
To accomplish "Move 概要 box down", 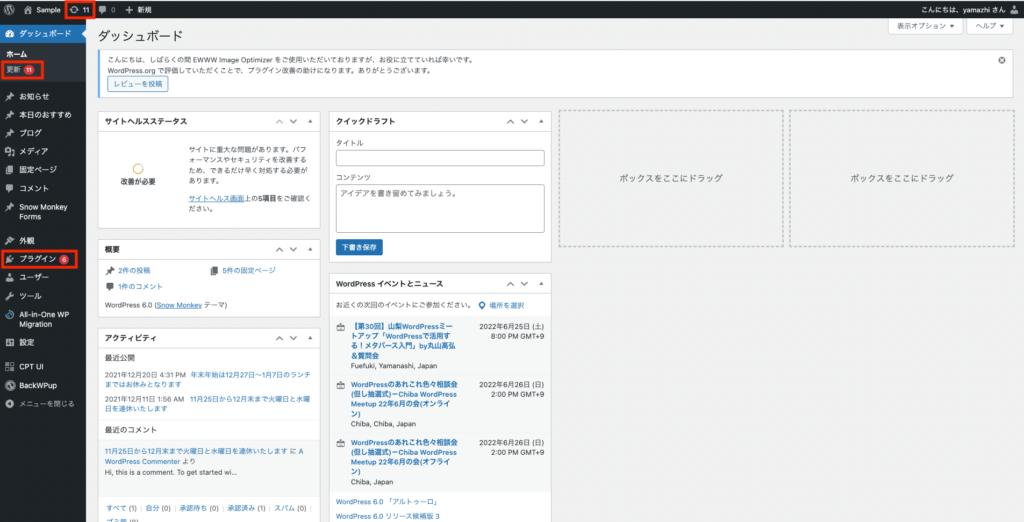I will pos(293,250).
